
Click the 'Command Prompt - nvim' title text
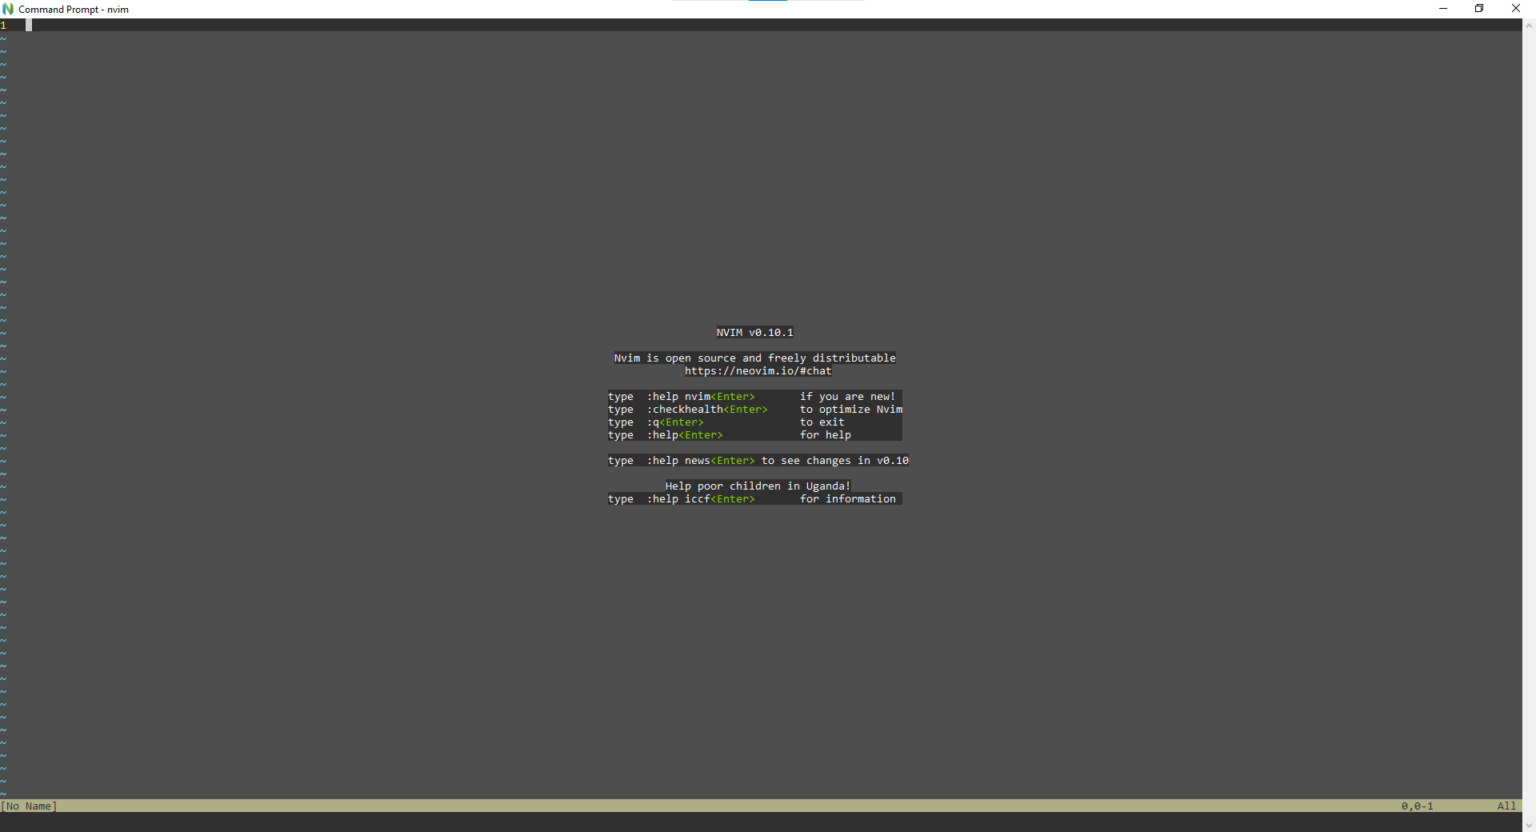(x=74, y=9)
